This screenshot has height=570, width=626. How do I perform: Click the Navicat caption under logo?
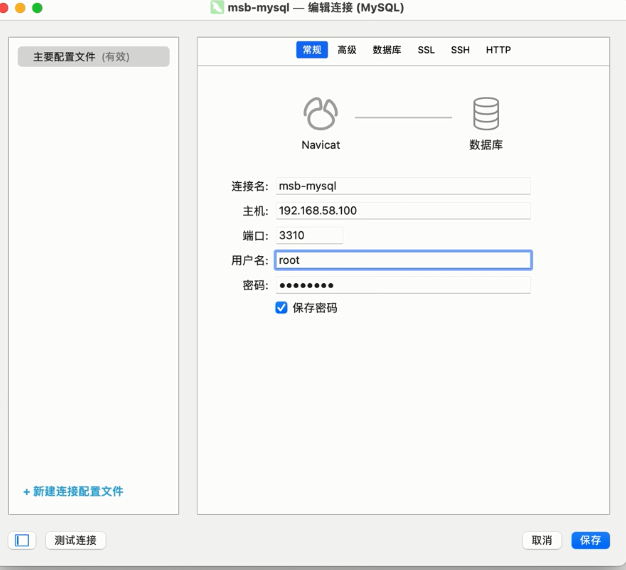[x=321, y=145]
